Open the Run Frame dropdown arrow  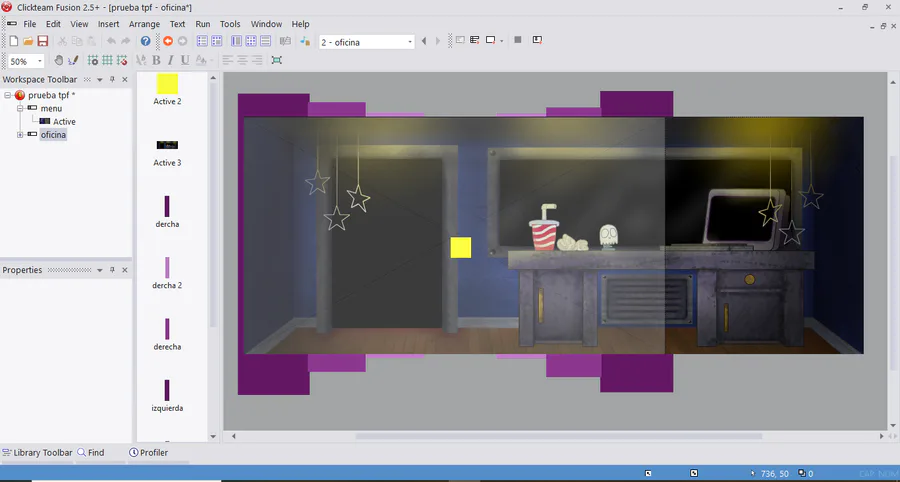tap(502, 41)
